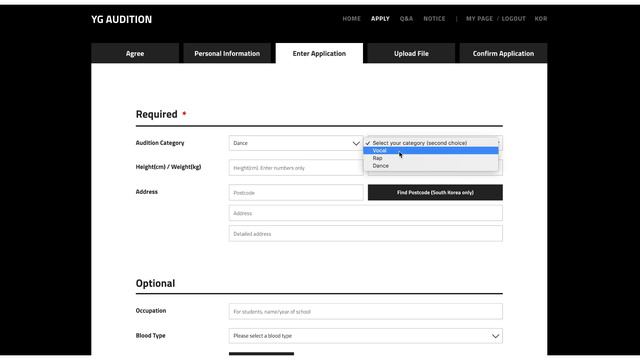Choose Dance in the second choice list
The height and width of the screenshot is (360, 640).
click(x=431, y=166)
